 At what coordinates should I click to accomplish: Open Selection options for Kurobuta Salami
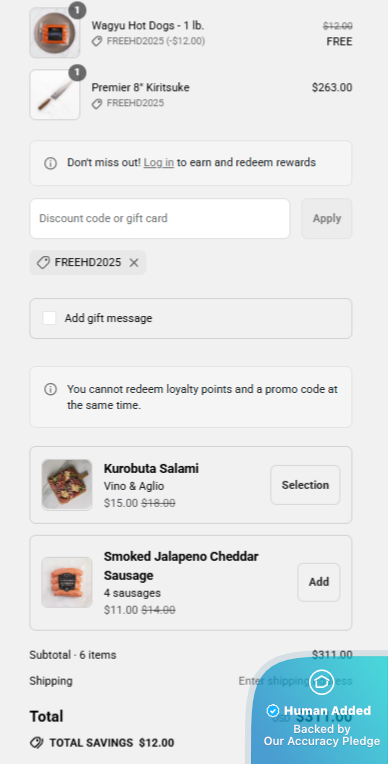[305, 485]
